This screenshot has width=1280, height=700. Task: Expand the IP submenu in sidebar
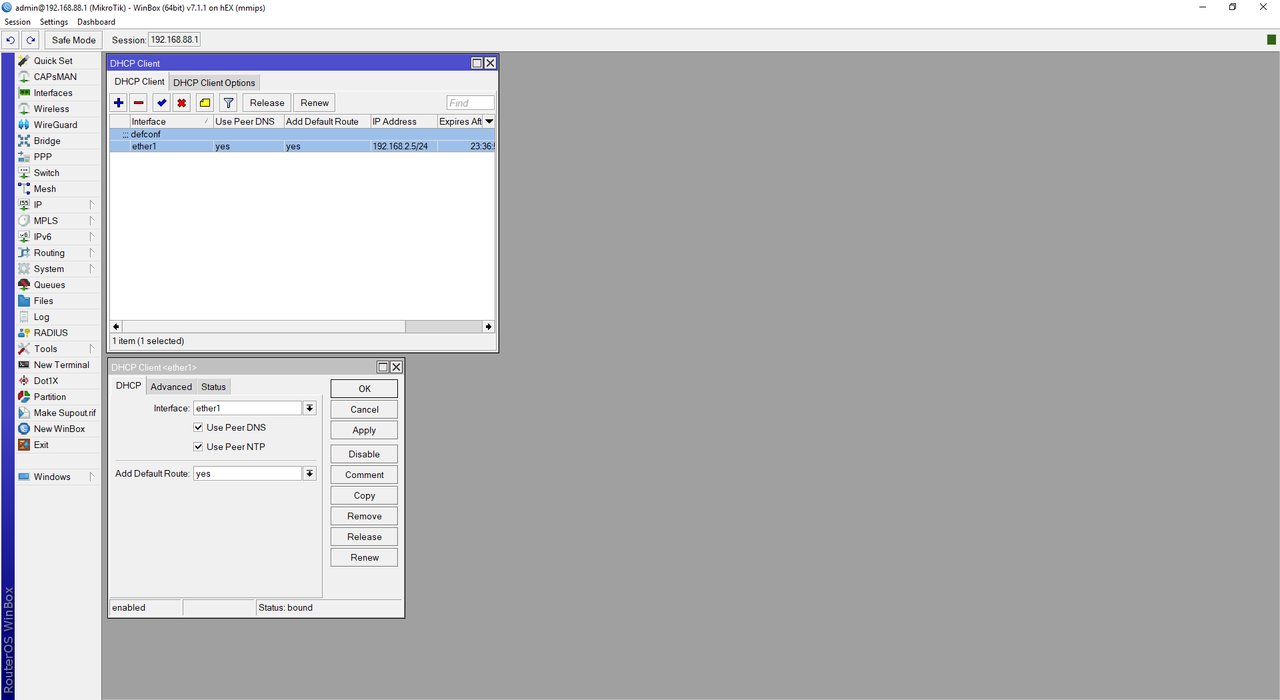[x=92, y=205]
